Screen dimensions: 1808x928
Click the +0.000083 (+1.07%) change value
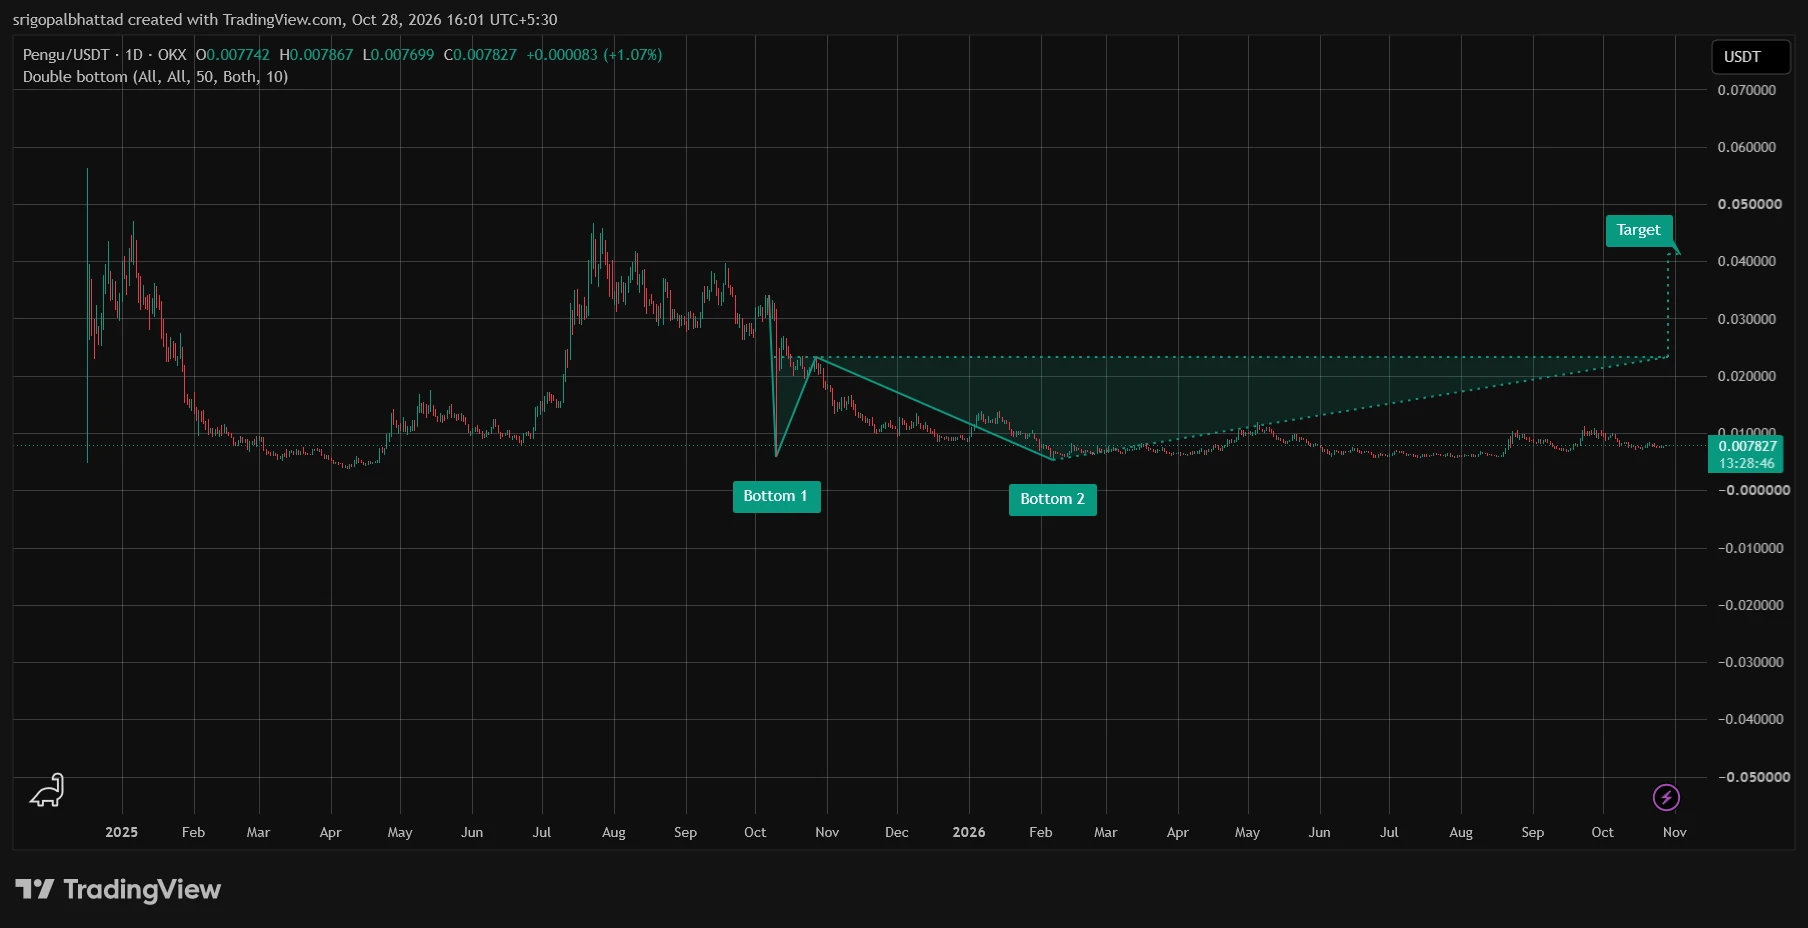coord(594,55)
